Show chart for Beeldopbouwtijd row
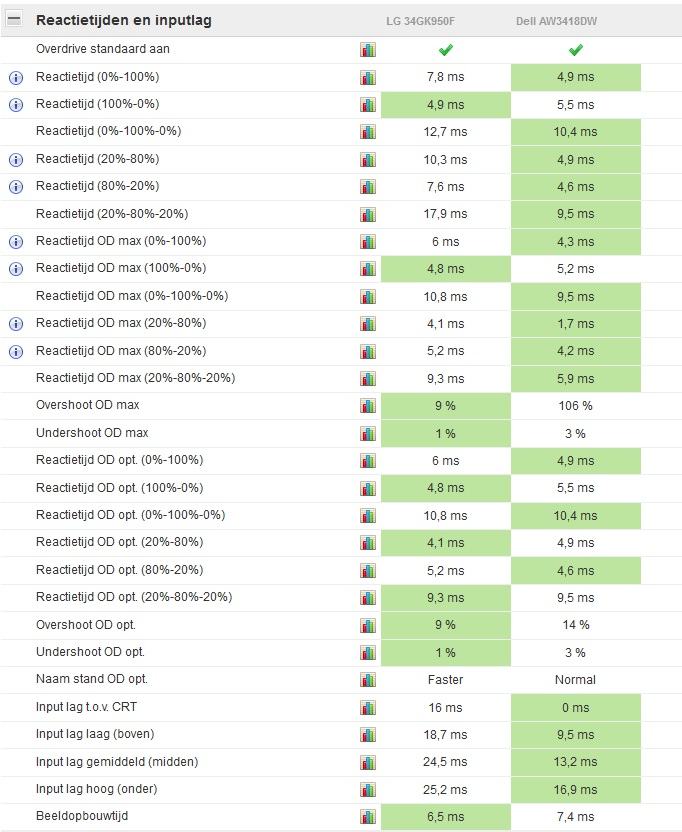Screen dimensions: 682x832 pos(368,816)
